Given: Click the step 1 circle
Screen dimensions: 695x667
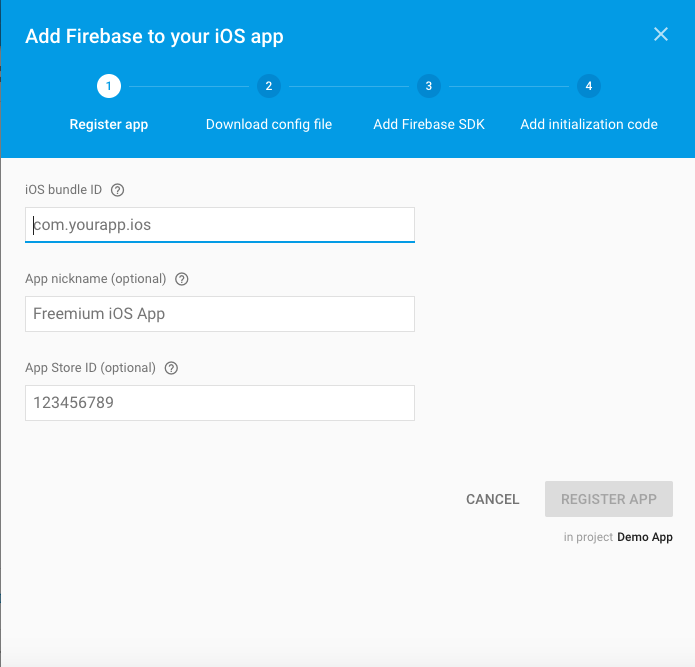Looking at the screenshot, I should (109, 86).
